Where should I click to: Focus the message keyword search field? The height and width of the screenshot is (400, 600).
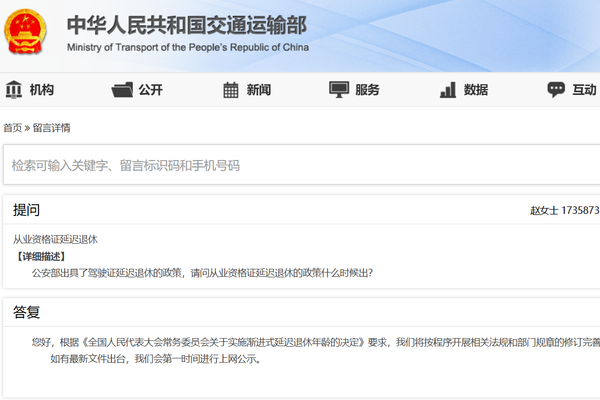(300, 165)
